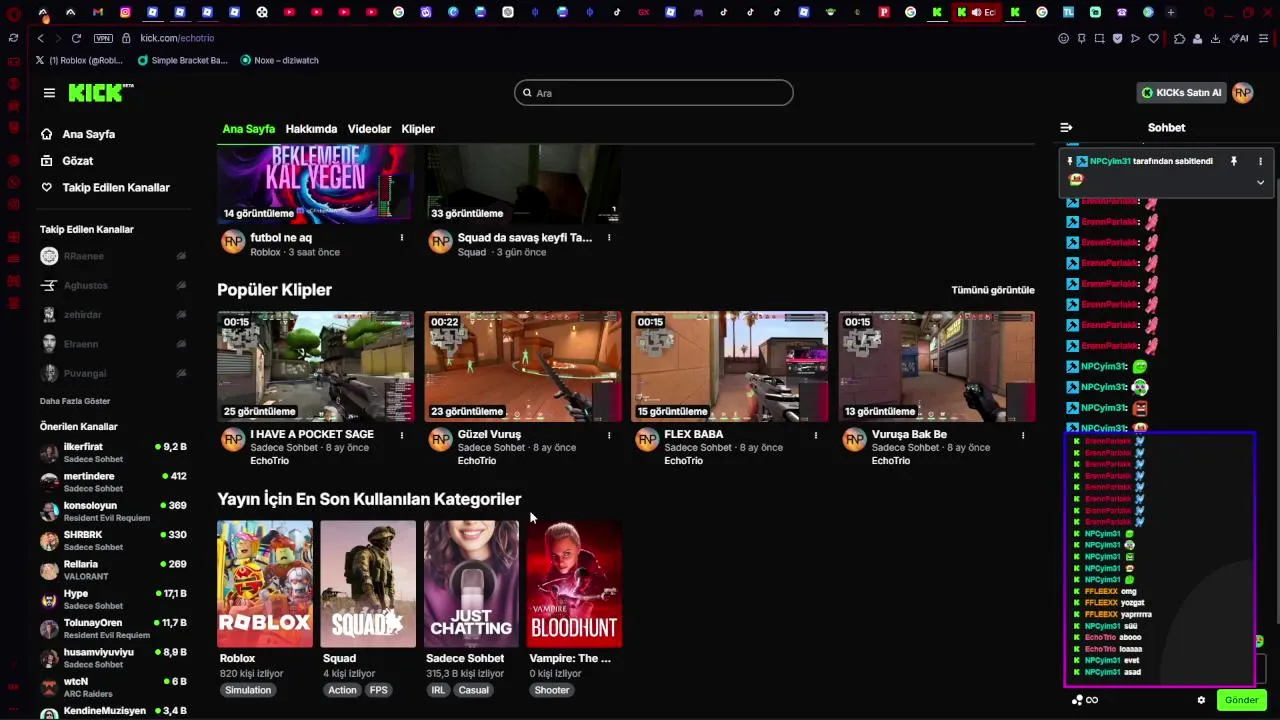Switch to the Gmail browser tab
Image resolution: width=1280 pixels, height=720 pixels.
click(x=98, y=12)
